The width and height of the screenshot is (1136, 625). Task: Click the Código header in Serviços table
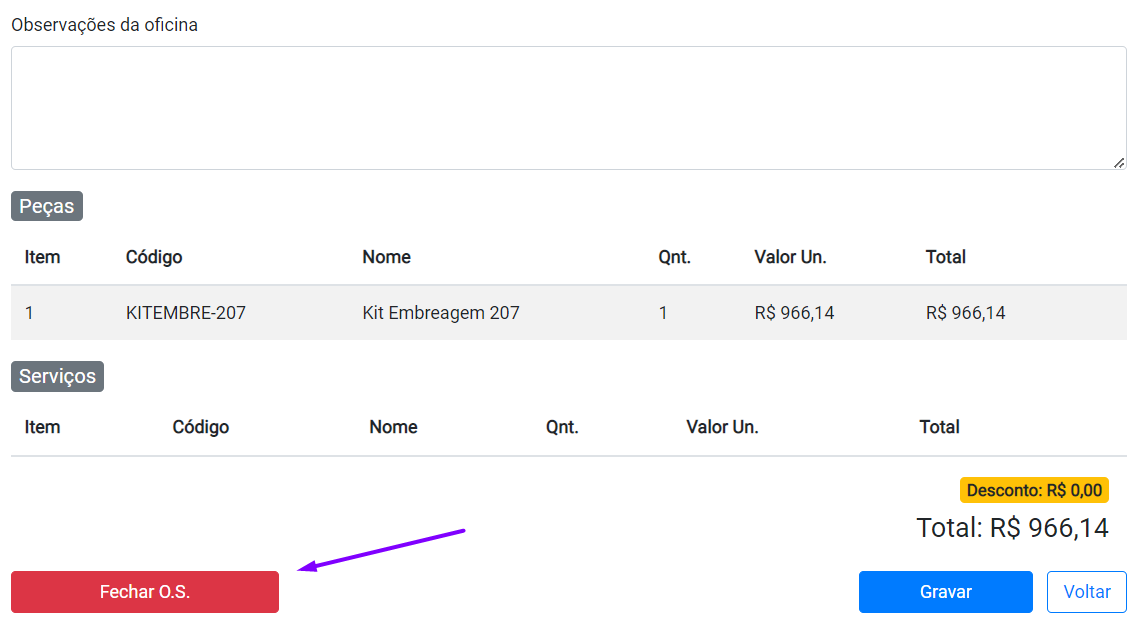(x=201, y=427)
